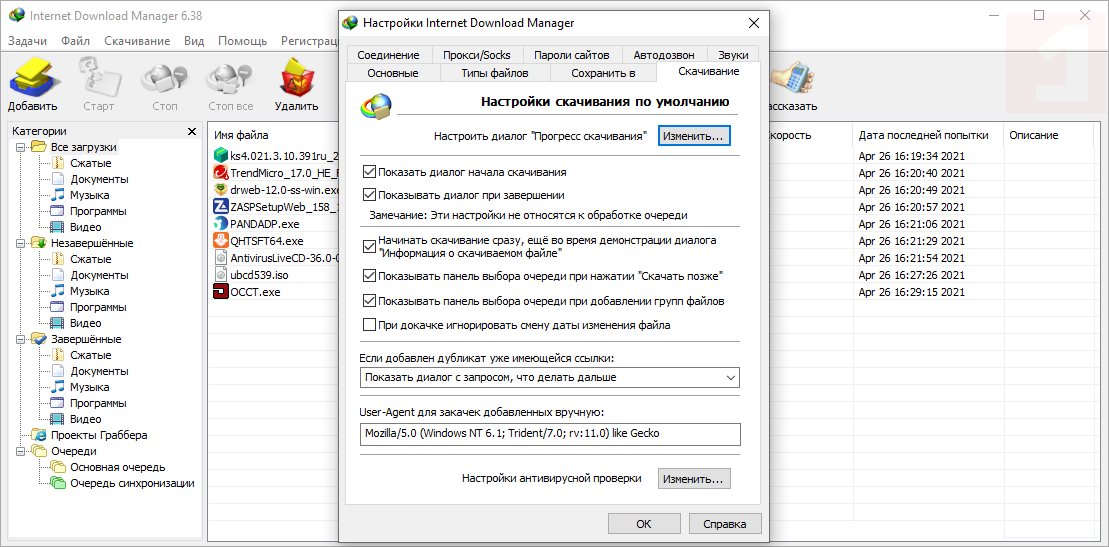The width and height of the screenshot is (1109, 547).
Task: Click the Старт toolbar icon
Action: [98, 78]
